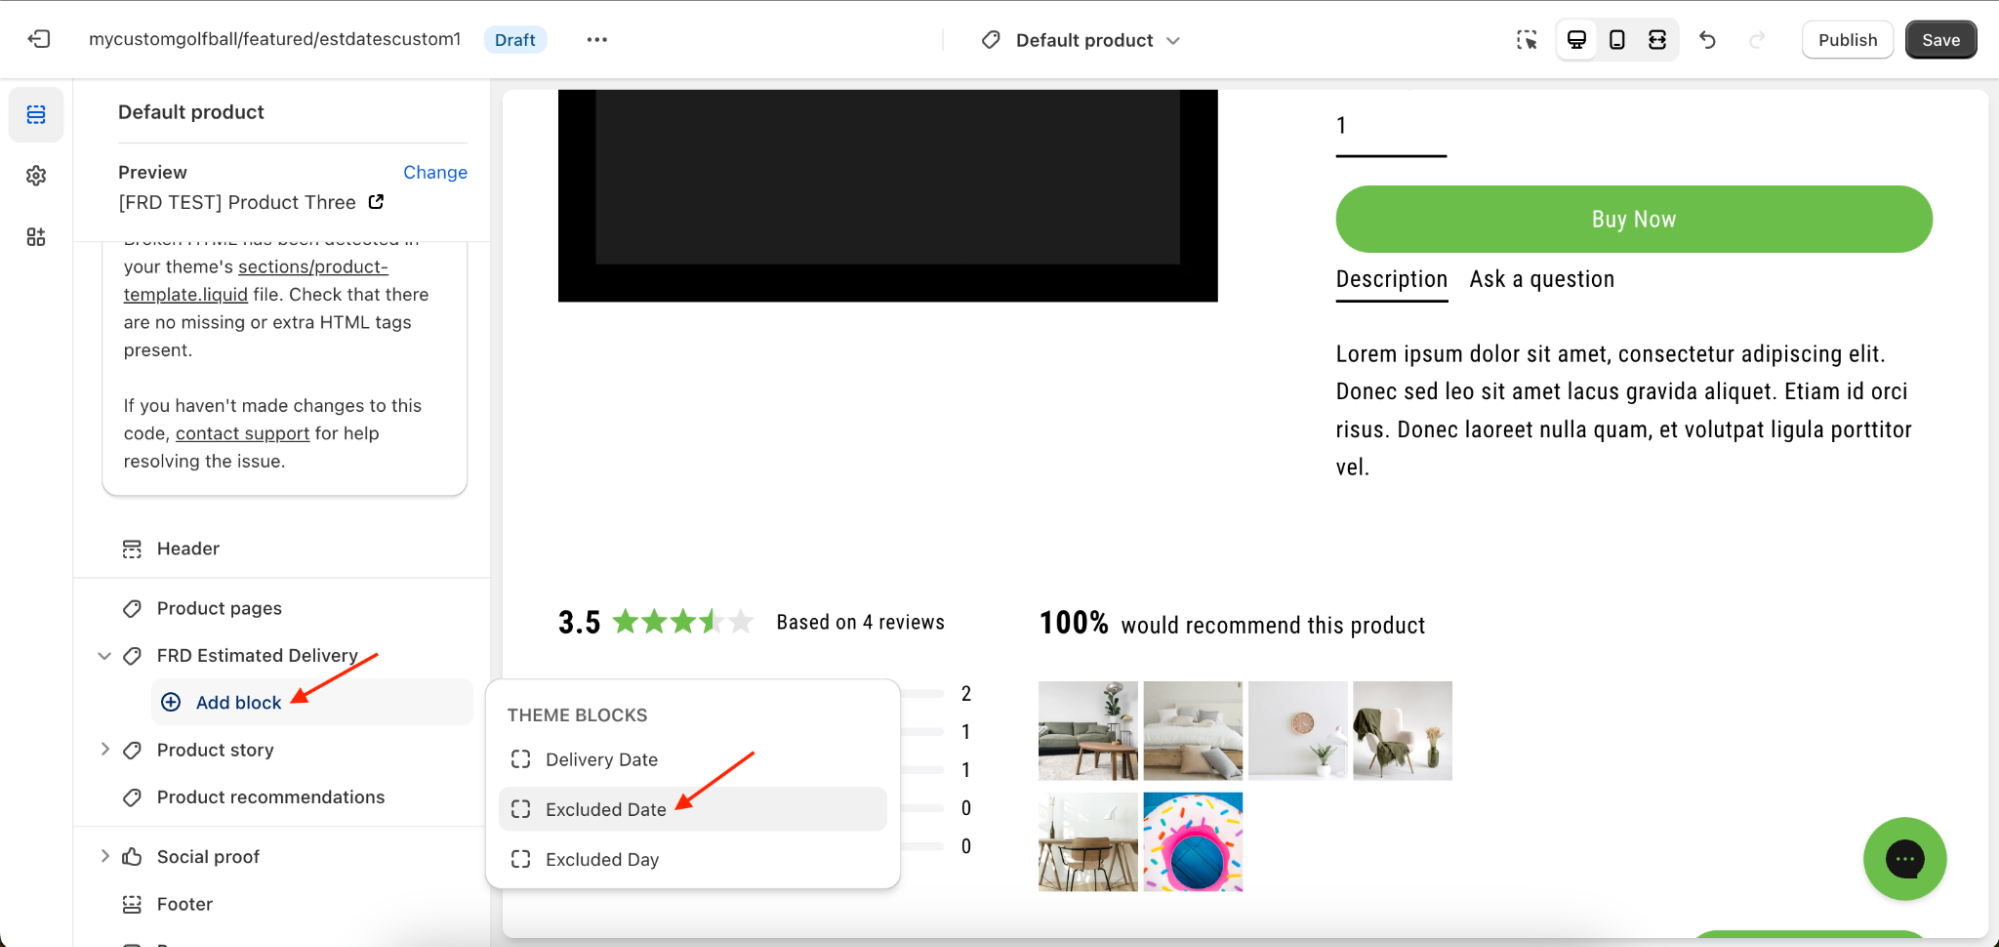This screenshot has width=1999, height=947.
Task: Switch to Ask a question tab
Action: click(x=1541, y=279)
